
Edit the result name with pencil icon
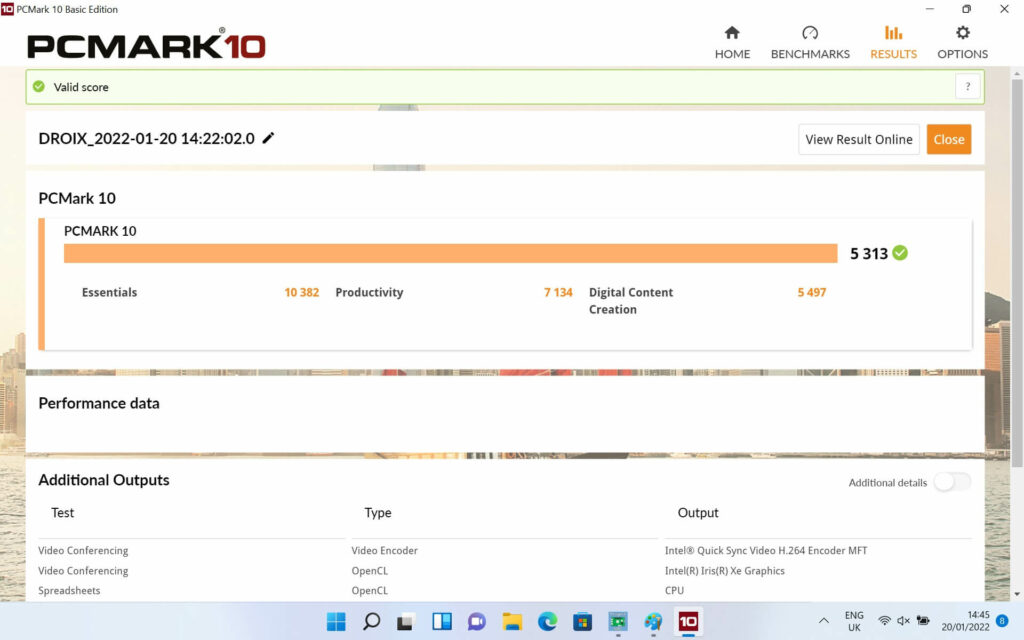[x=268, y=138]
